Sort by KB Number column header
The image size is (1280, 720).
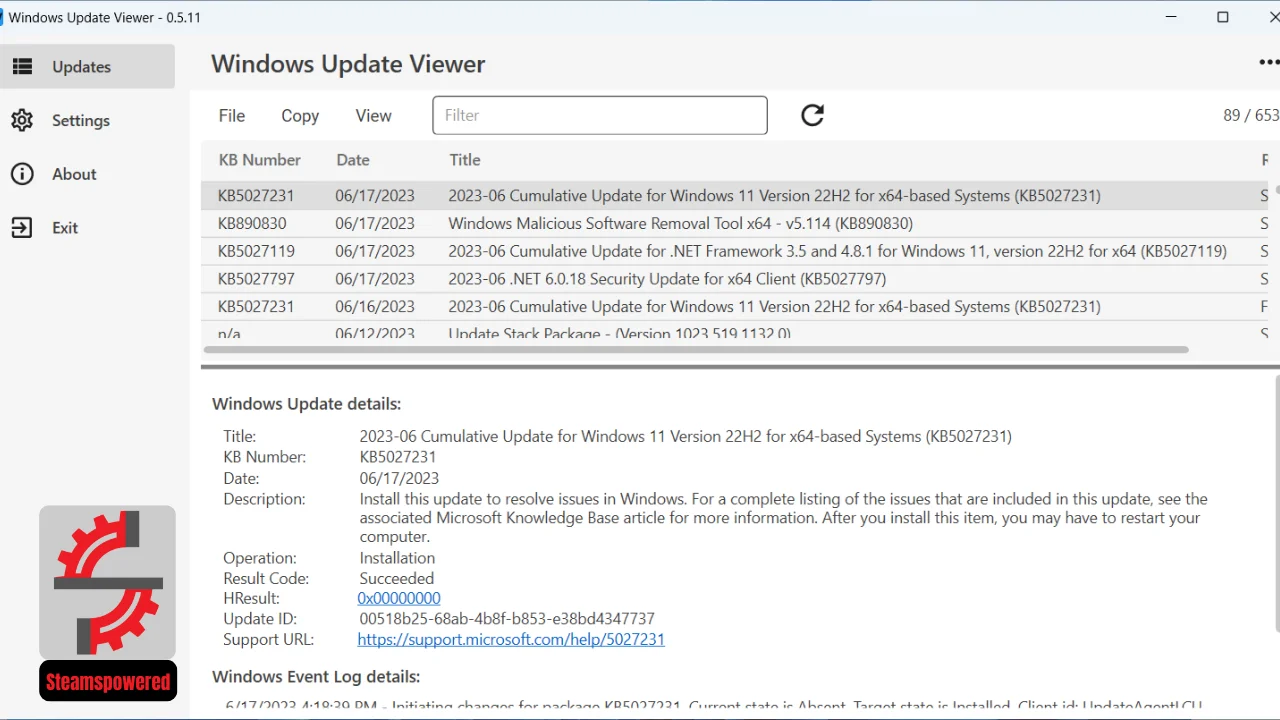(x=259, y=160)
